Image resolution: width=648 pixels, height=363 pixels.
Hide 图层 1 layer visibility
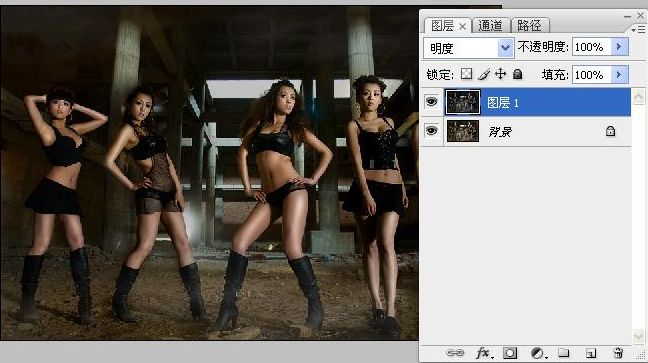coord(431,101)
